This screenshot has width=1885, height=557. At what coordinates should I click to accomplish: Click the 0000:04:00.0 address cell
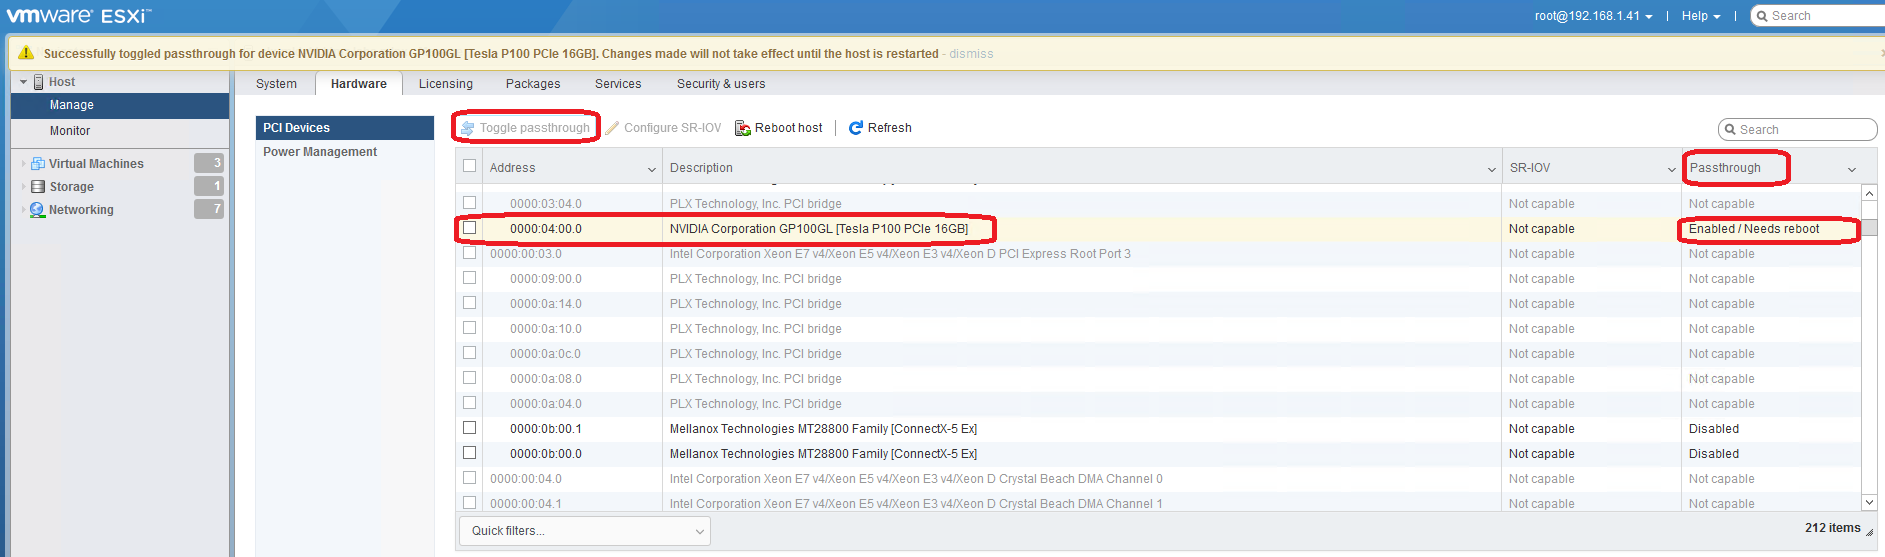[546, 229]
